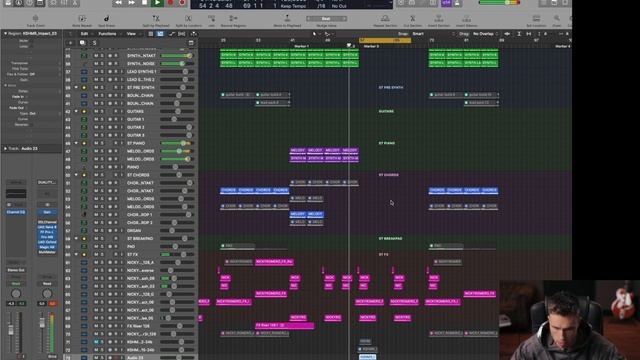The width and height of the screenshot is (640, 360).
Task: Expand the Track Audio 23 inspector section
Action: coord(5,149)
